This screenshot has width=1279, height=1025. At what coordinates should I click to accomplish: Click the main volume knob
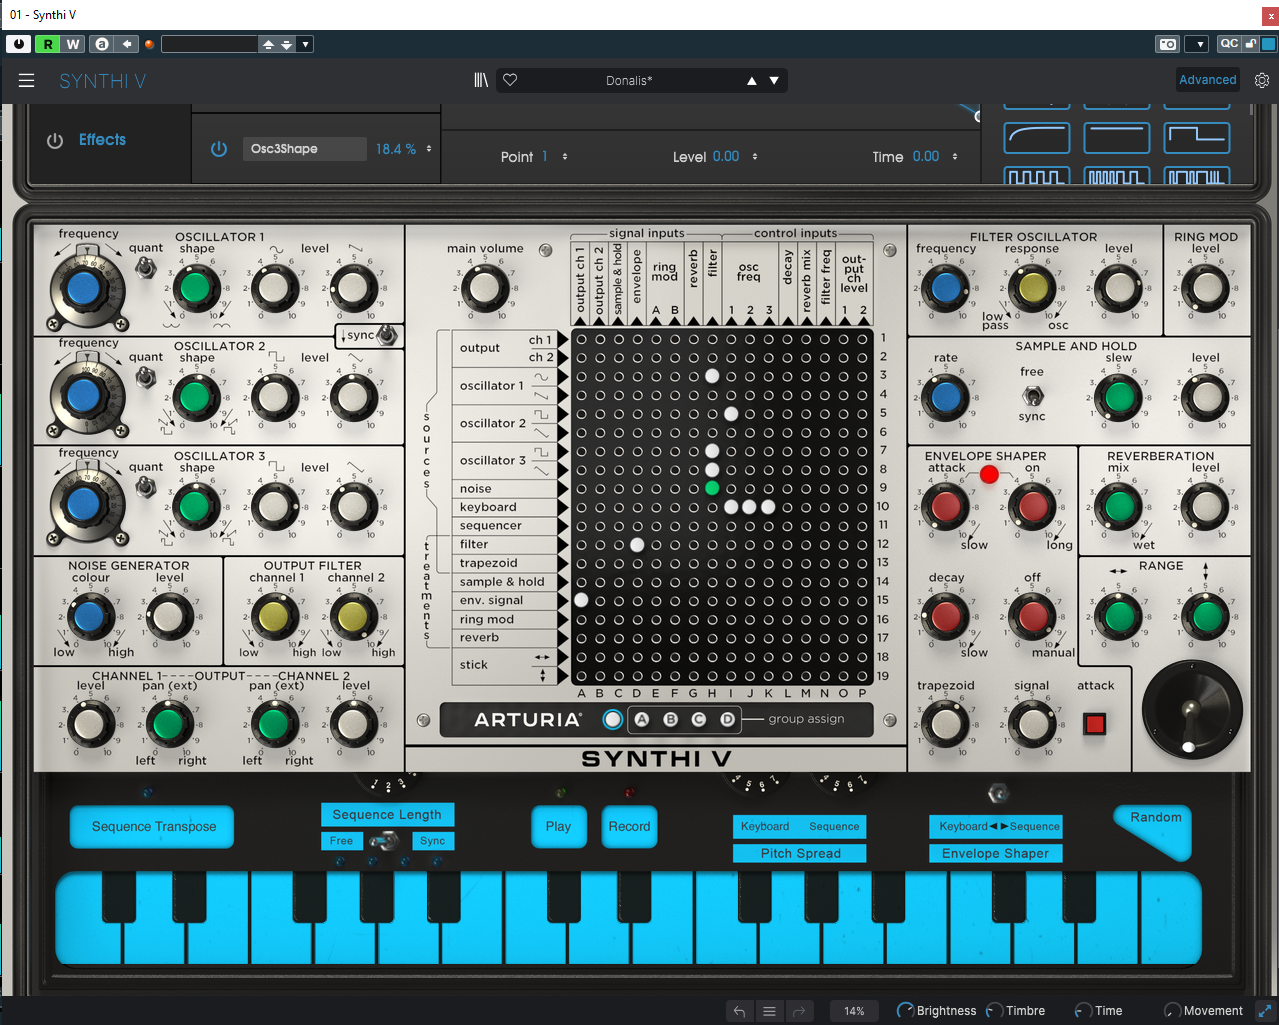click(485, 288)
